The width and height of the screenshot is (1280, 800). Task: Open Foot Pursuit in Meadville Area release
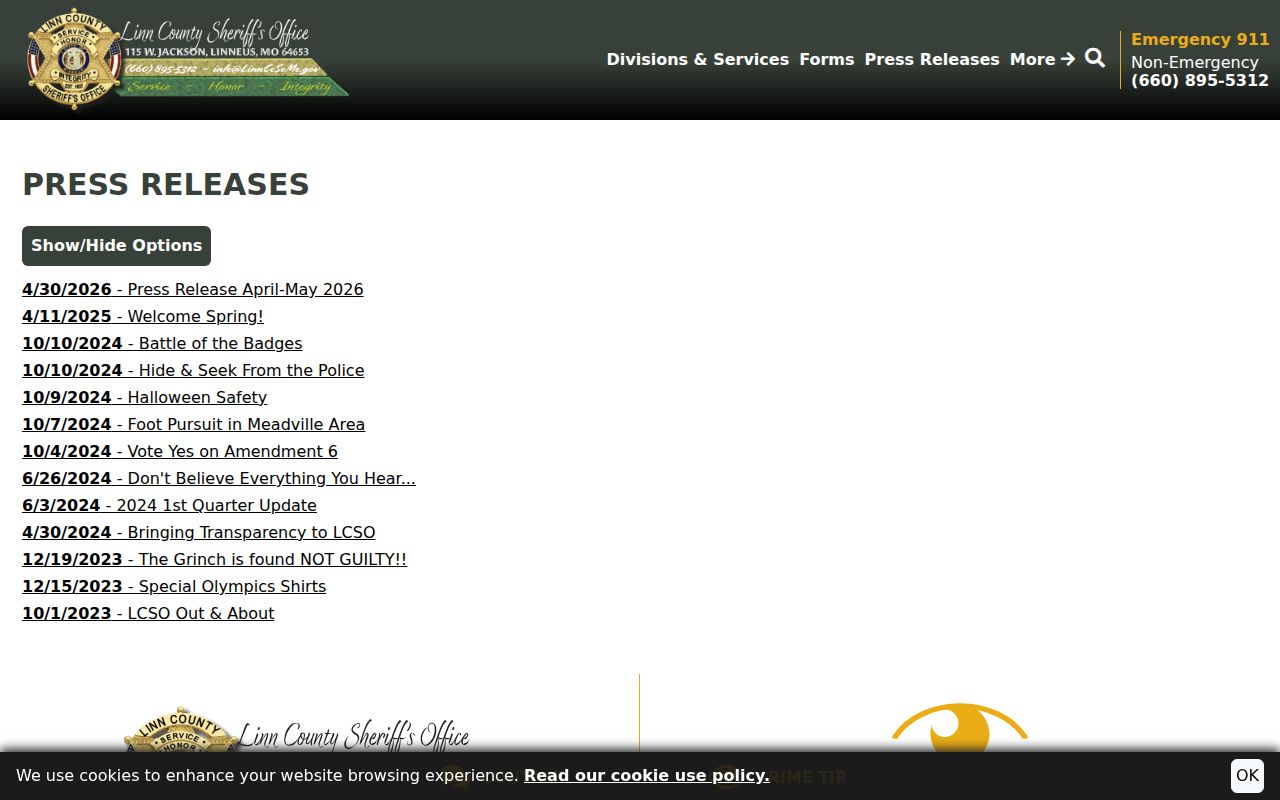point(193,424)
